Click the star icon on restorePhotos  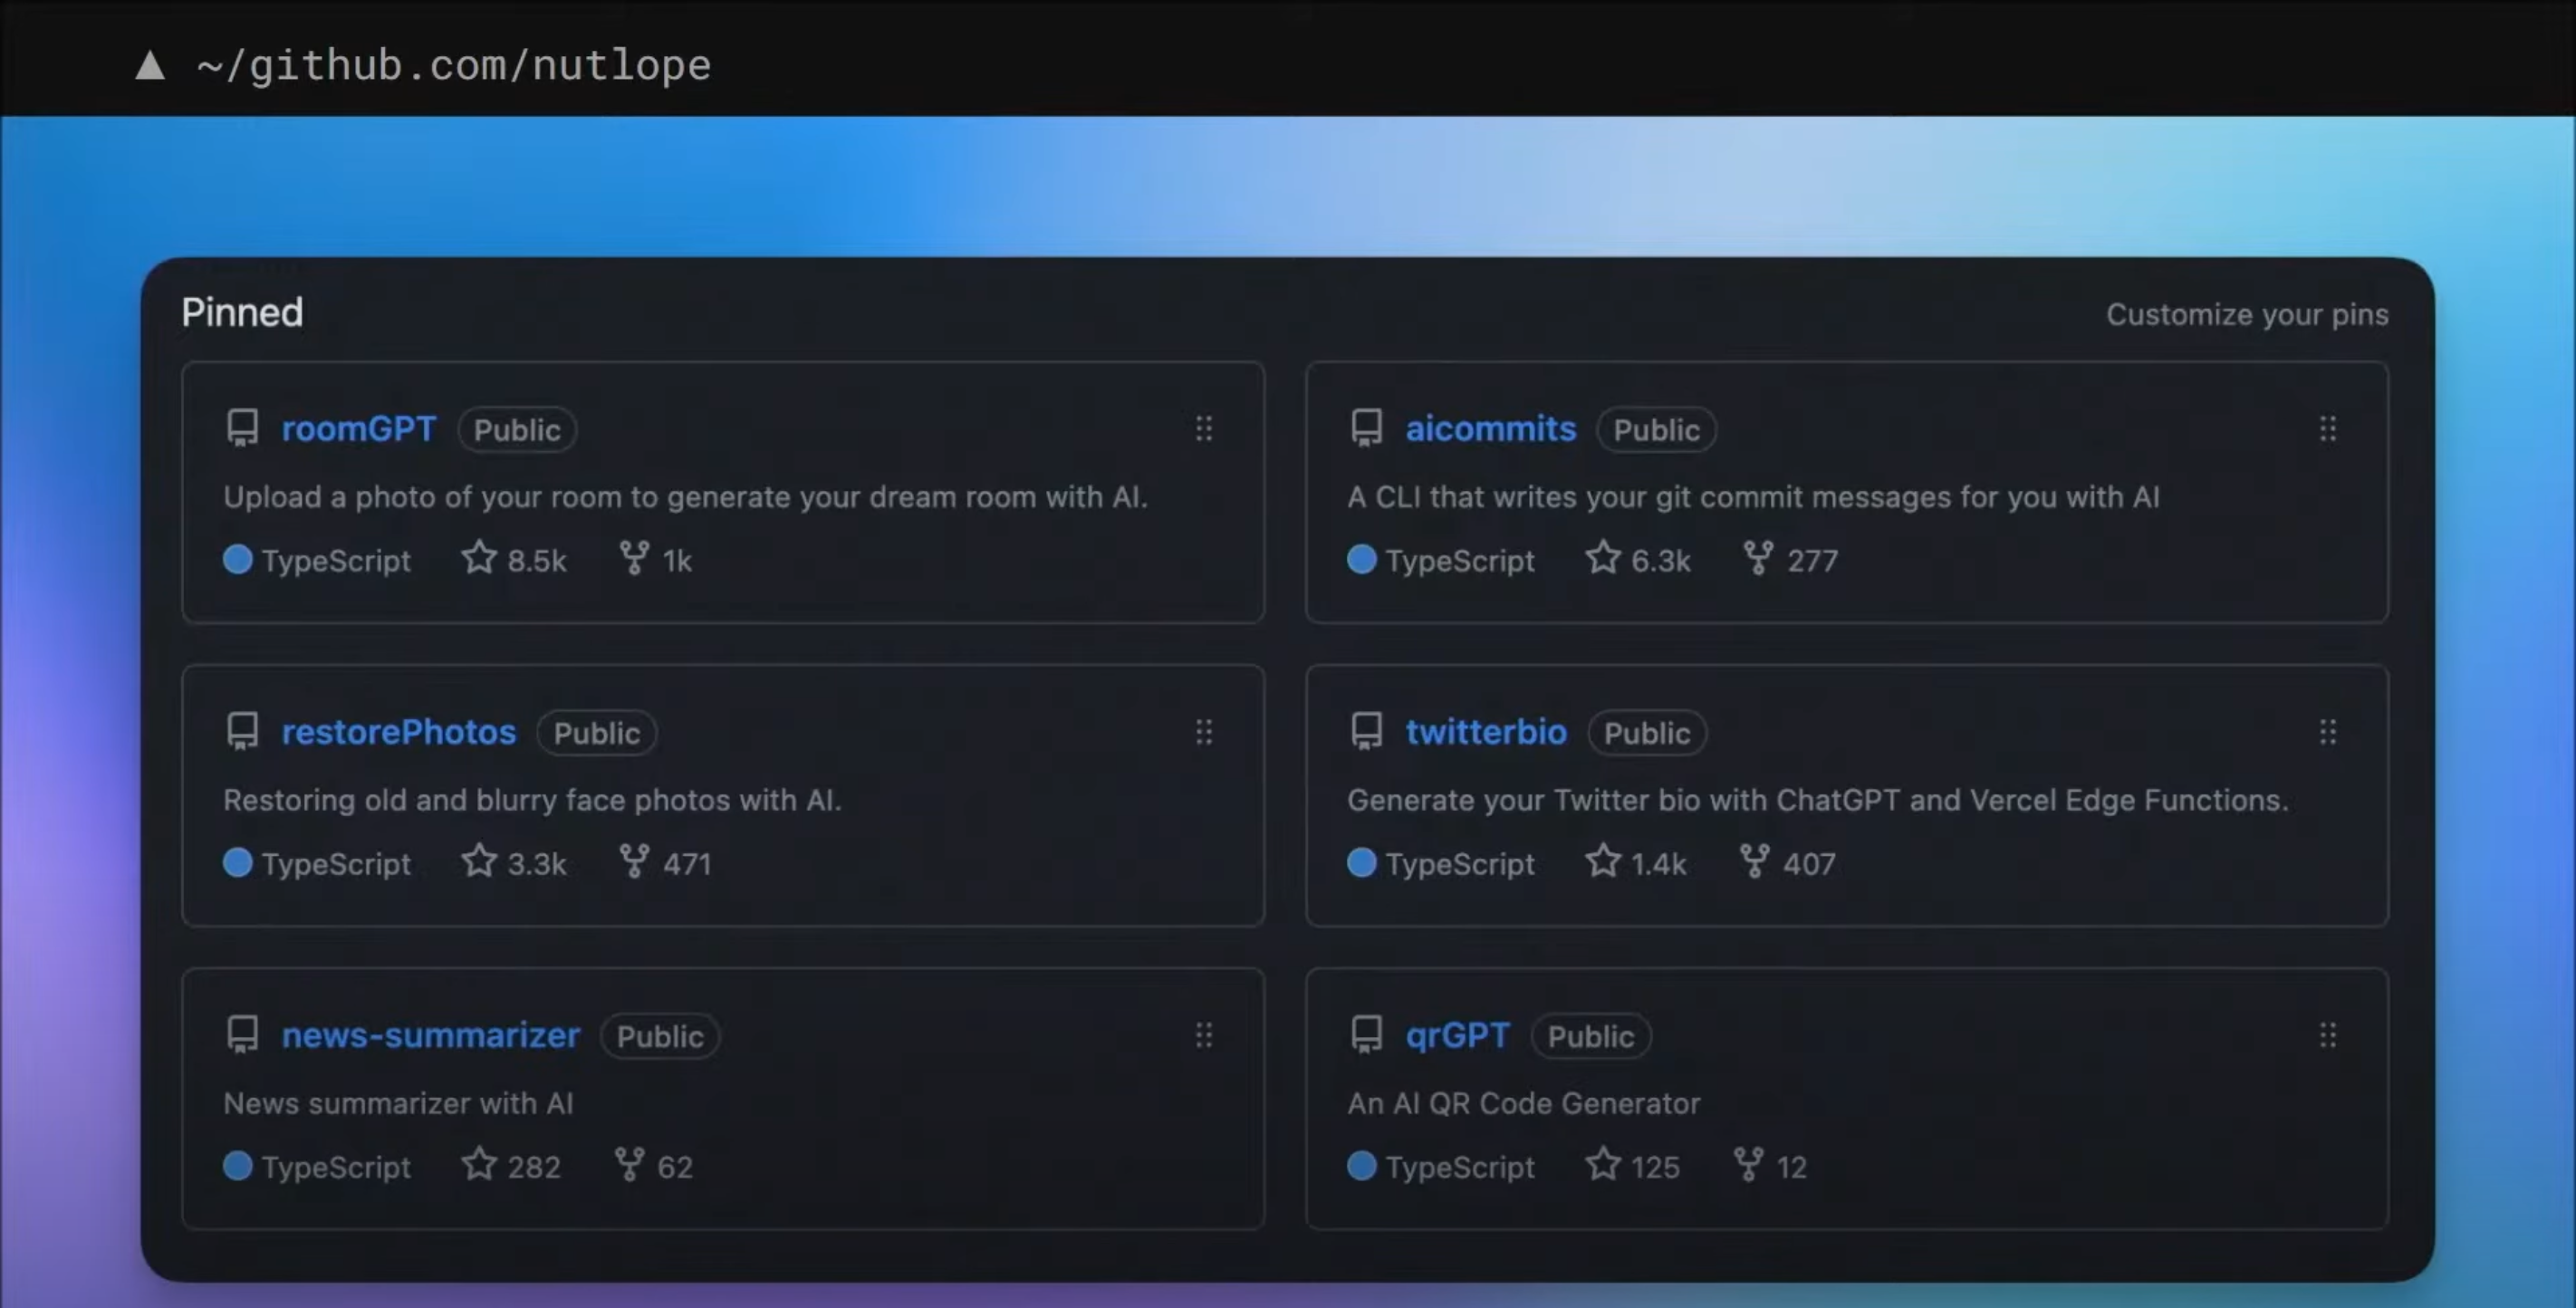coord(479,860)
